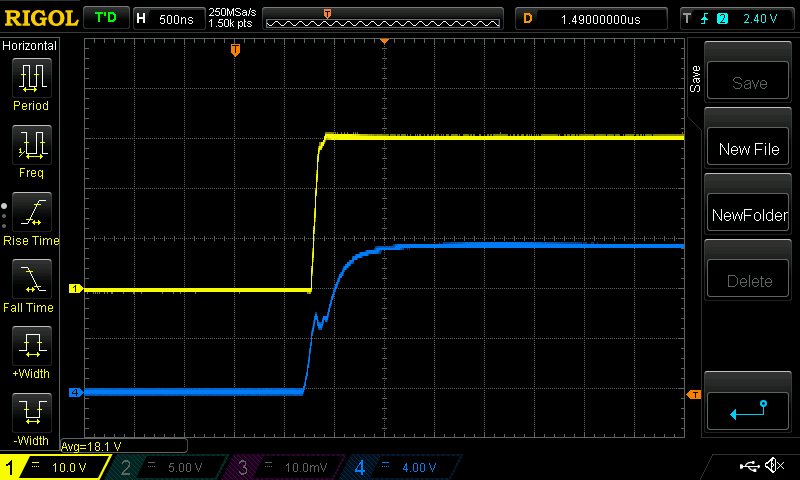
Task: Select the +Width measurement icon
Action: tap(30, 349)
